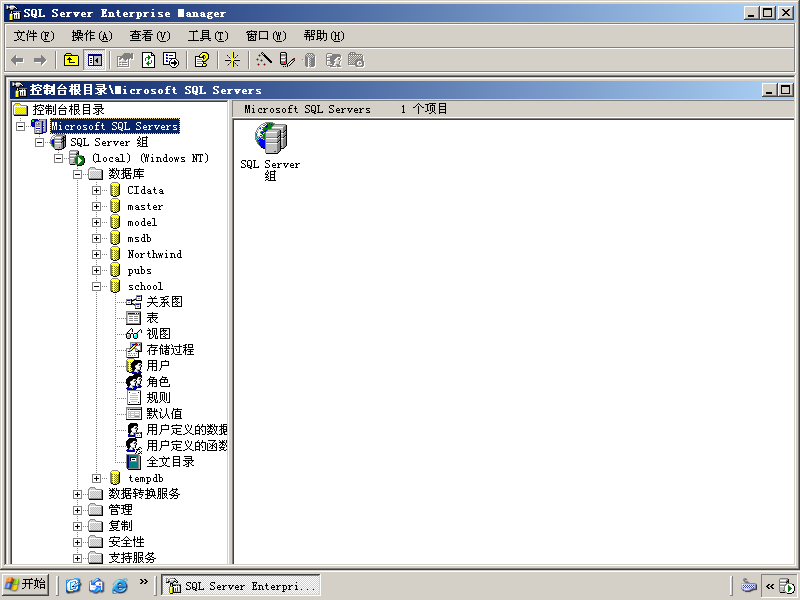Select 规则 under school
This screenshot has height=600, width=800.
(158, 398)
